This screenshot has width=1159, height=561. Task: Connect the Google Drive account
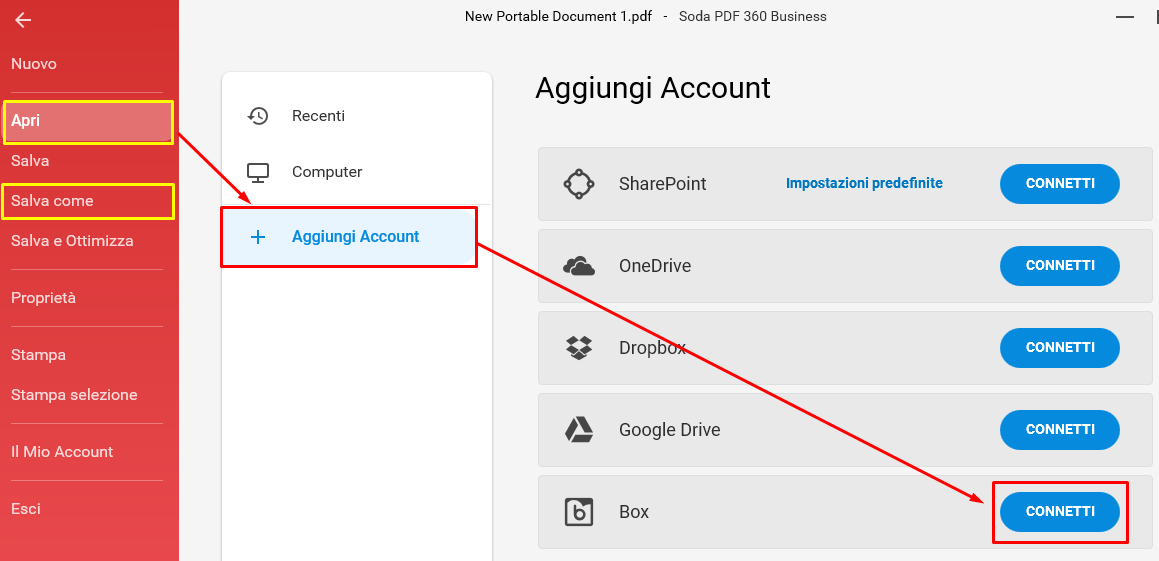coord(1060,429)
